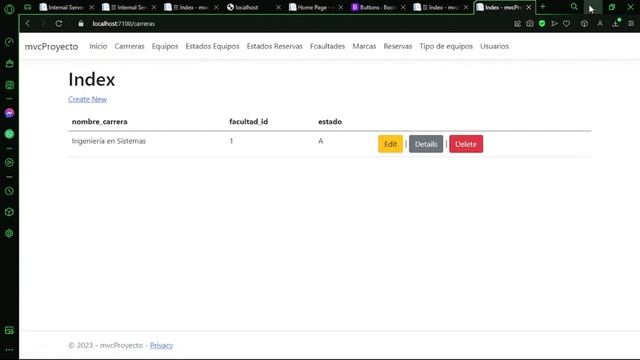This screenshot has height=360, width=640.
Task: Close the active Index - mvcProyecto tab
Action: [529, 7]
